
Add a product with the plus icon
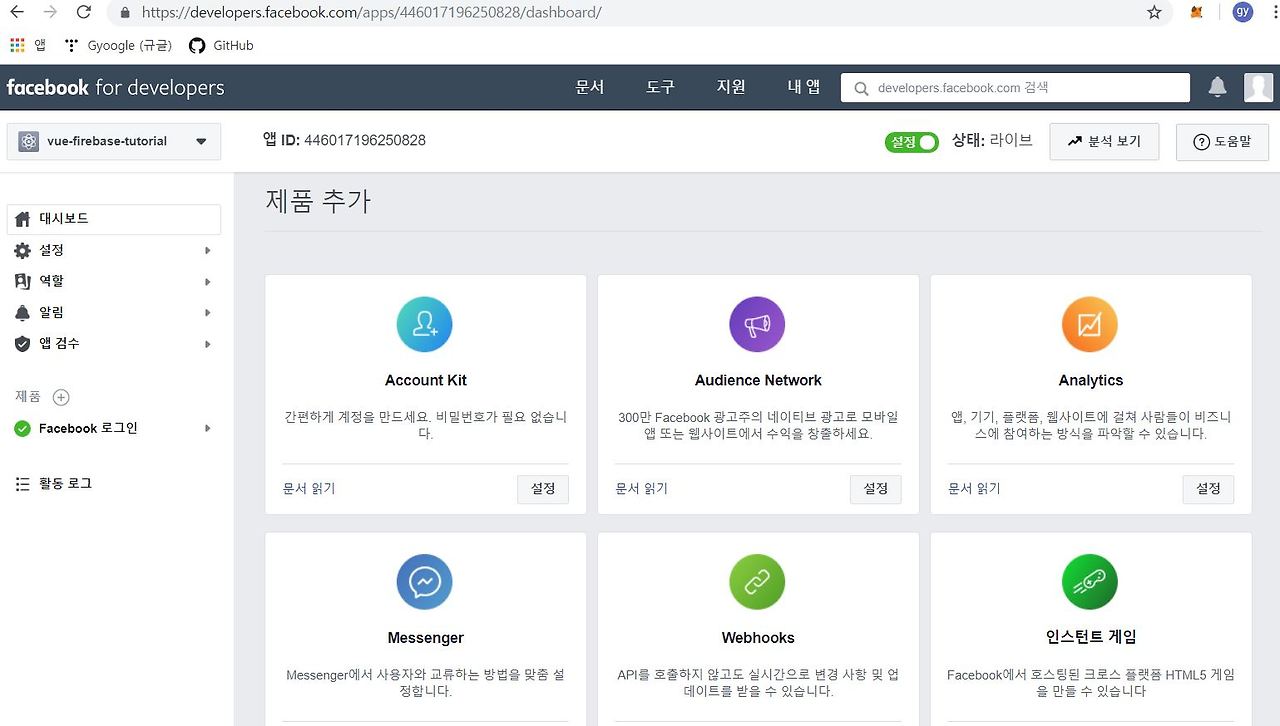click(x=61, y=397)
